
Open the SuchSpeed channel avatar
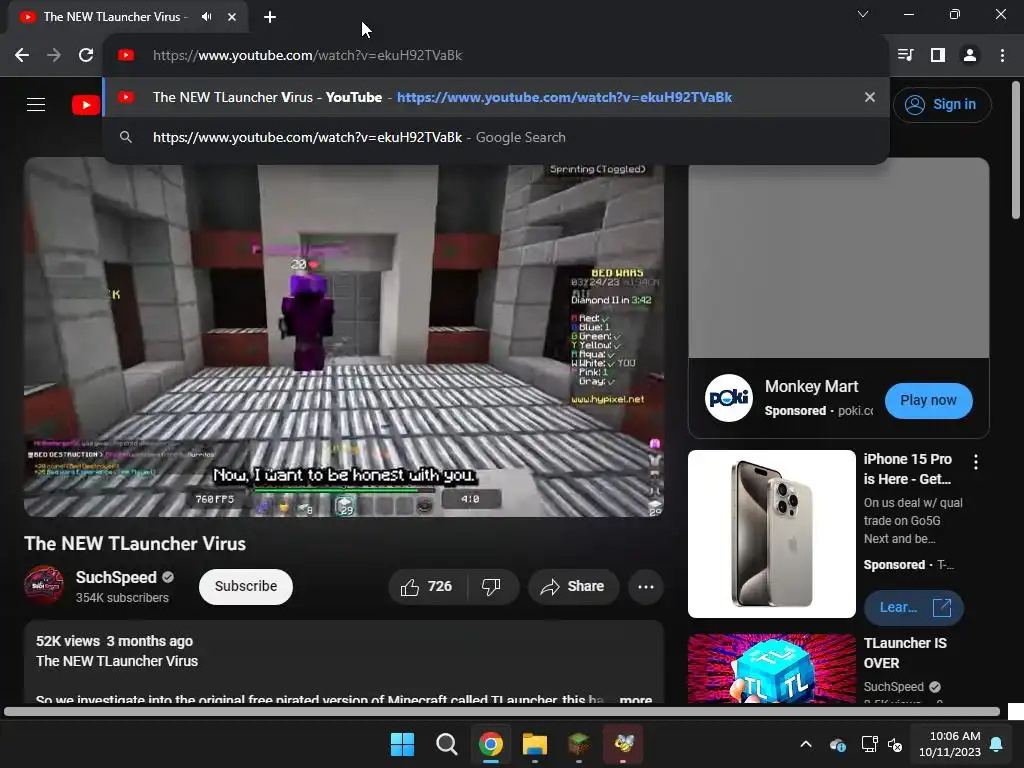[x=44, y=585]
